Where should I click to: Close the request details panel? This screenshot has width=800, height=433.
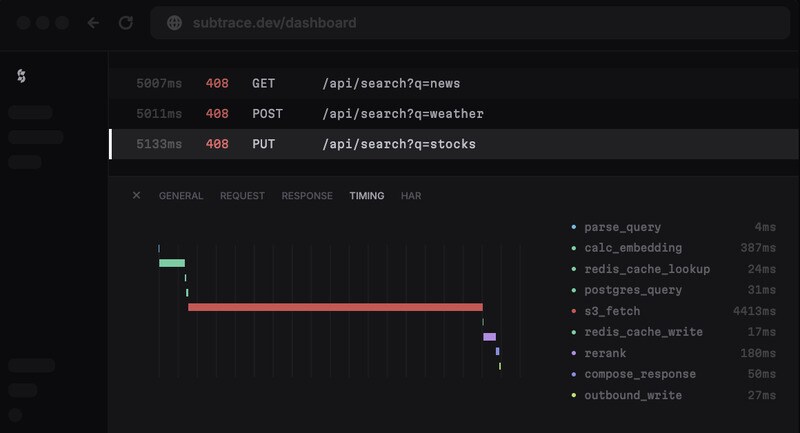[x=136, y=196]
